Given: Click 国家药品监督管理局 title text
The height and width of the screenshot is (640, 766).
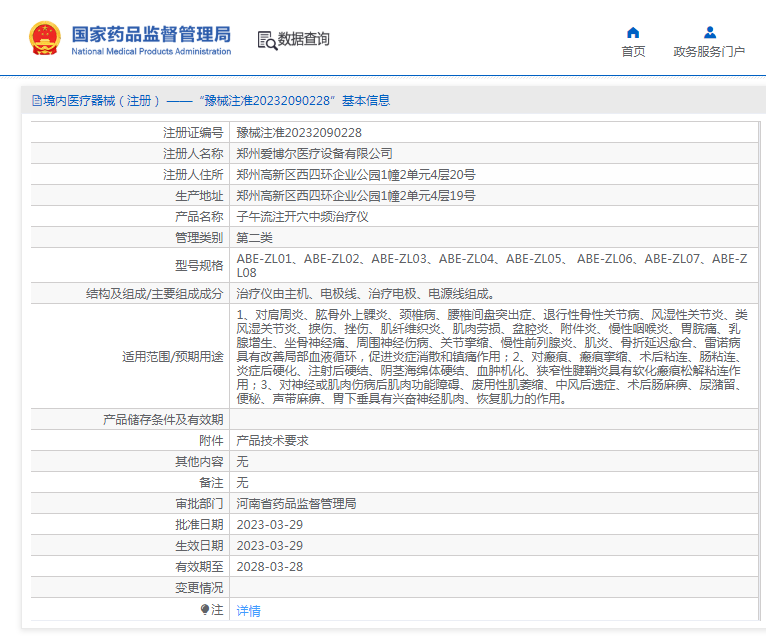Looking at the screenshot, I should [151, 34].
